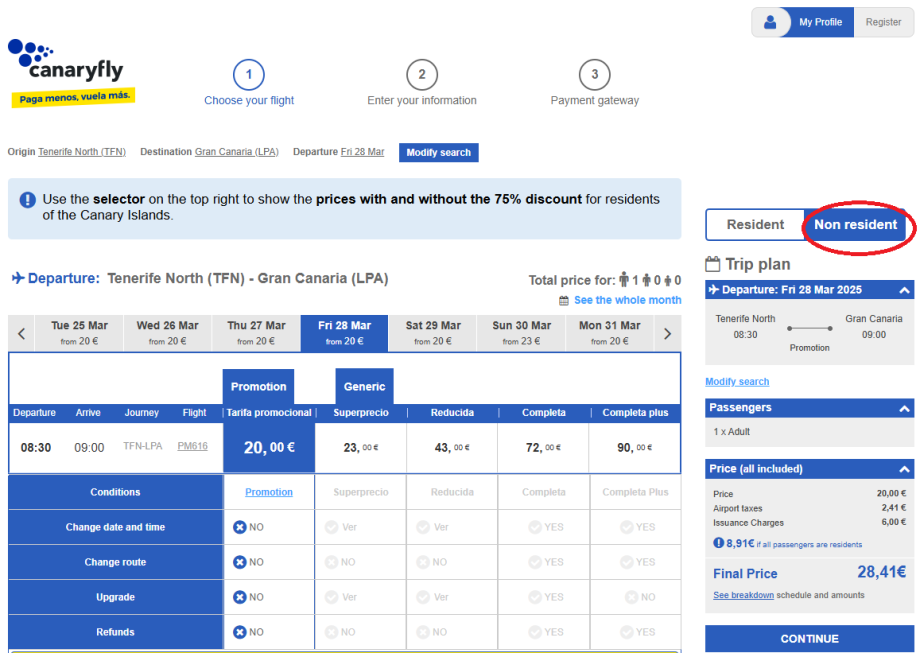
Task: Click the user profile avatar icon
Action: pyautogui.click(x=770, y=22)
